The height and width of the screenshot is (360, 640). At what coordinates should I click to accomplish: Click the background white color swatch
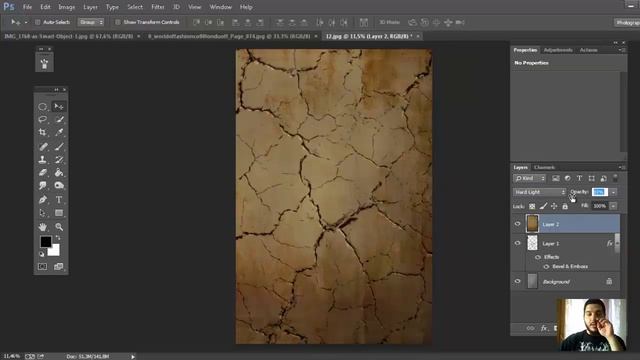56,252
